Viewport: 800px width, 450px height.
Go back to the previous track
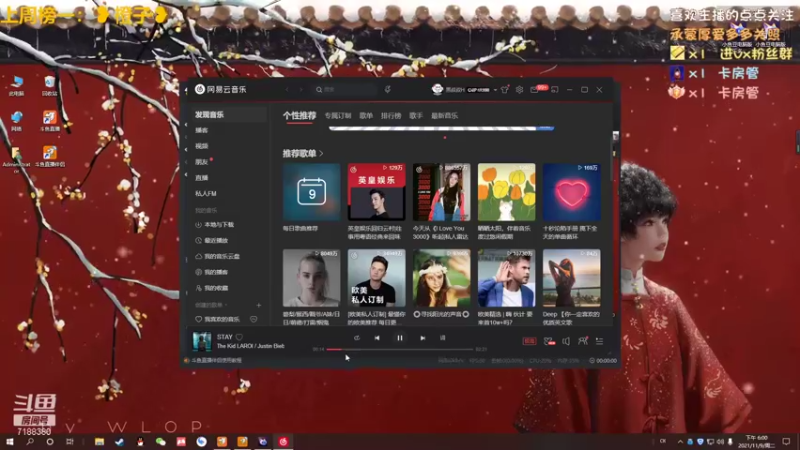coord(377,338)
